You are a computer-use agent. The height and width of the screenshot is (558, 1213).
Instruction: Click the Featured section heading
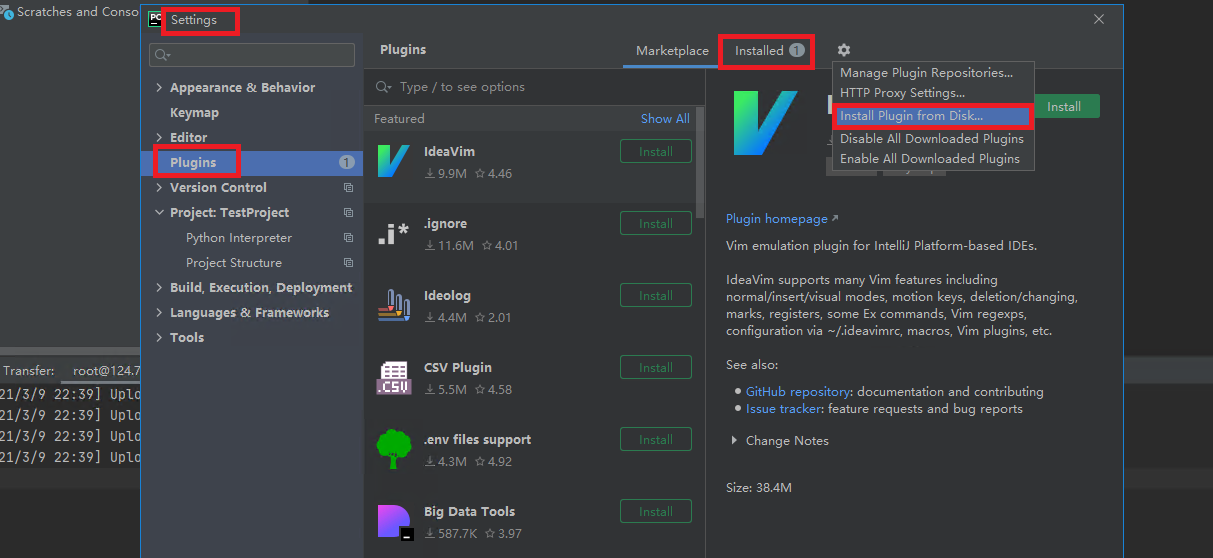click(x=399, y=119)
